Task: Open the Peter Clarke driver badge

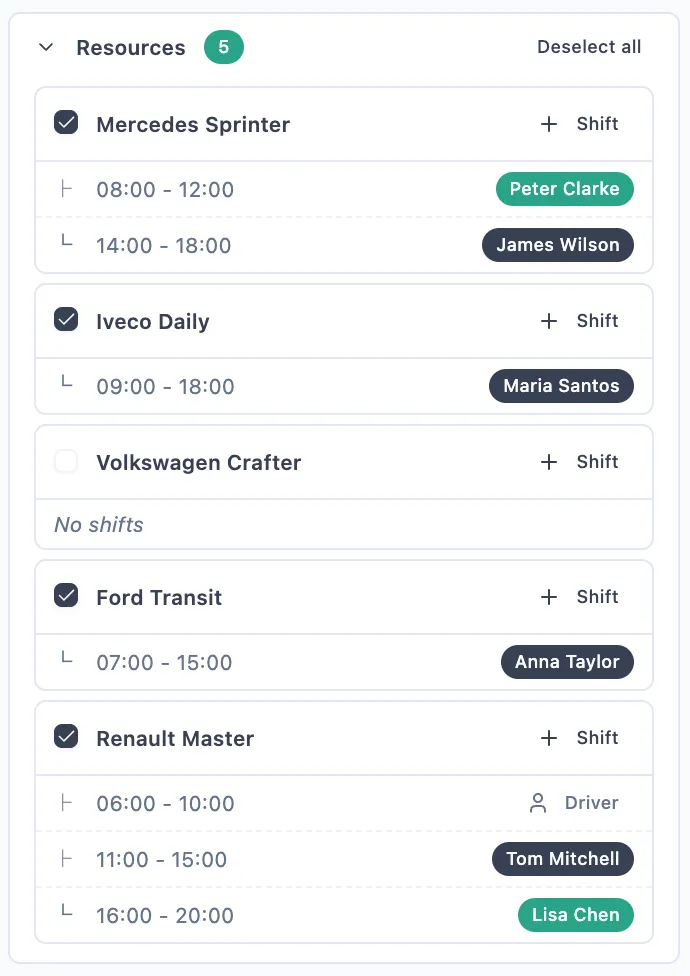Action: pos(564,189)
